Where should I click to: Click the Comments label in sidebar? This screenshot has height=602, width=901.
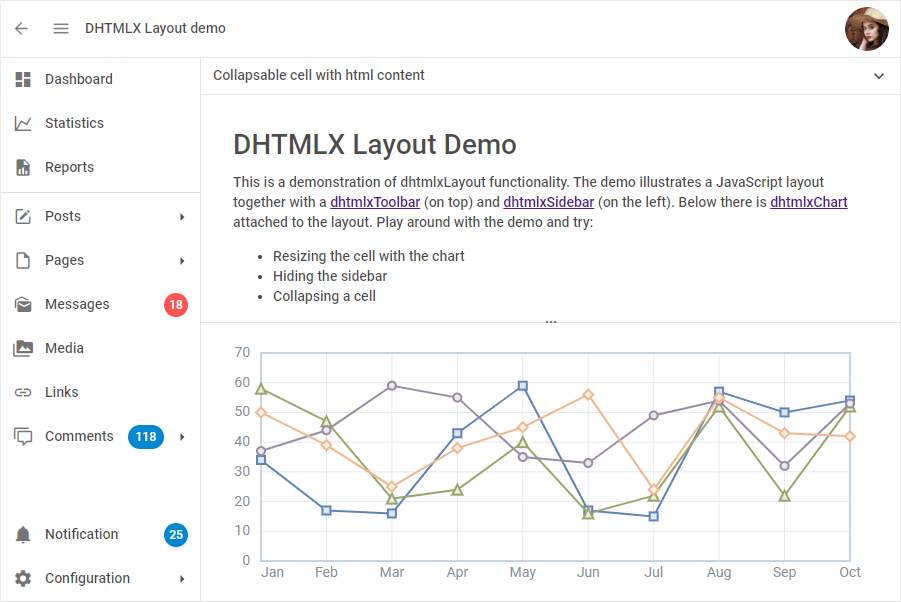tap(79, 437)
